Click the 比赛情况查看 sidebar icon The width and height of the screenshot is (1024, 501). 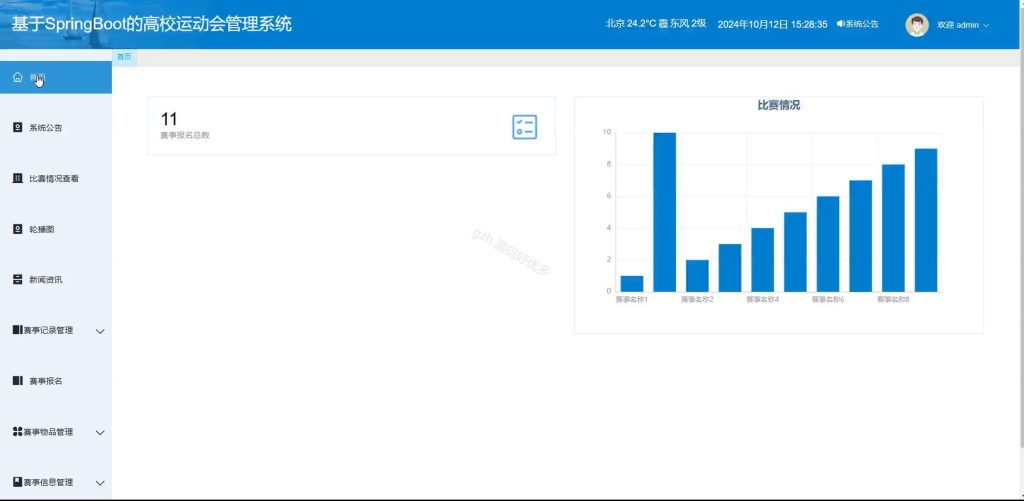18,178
